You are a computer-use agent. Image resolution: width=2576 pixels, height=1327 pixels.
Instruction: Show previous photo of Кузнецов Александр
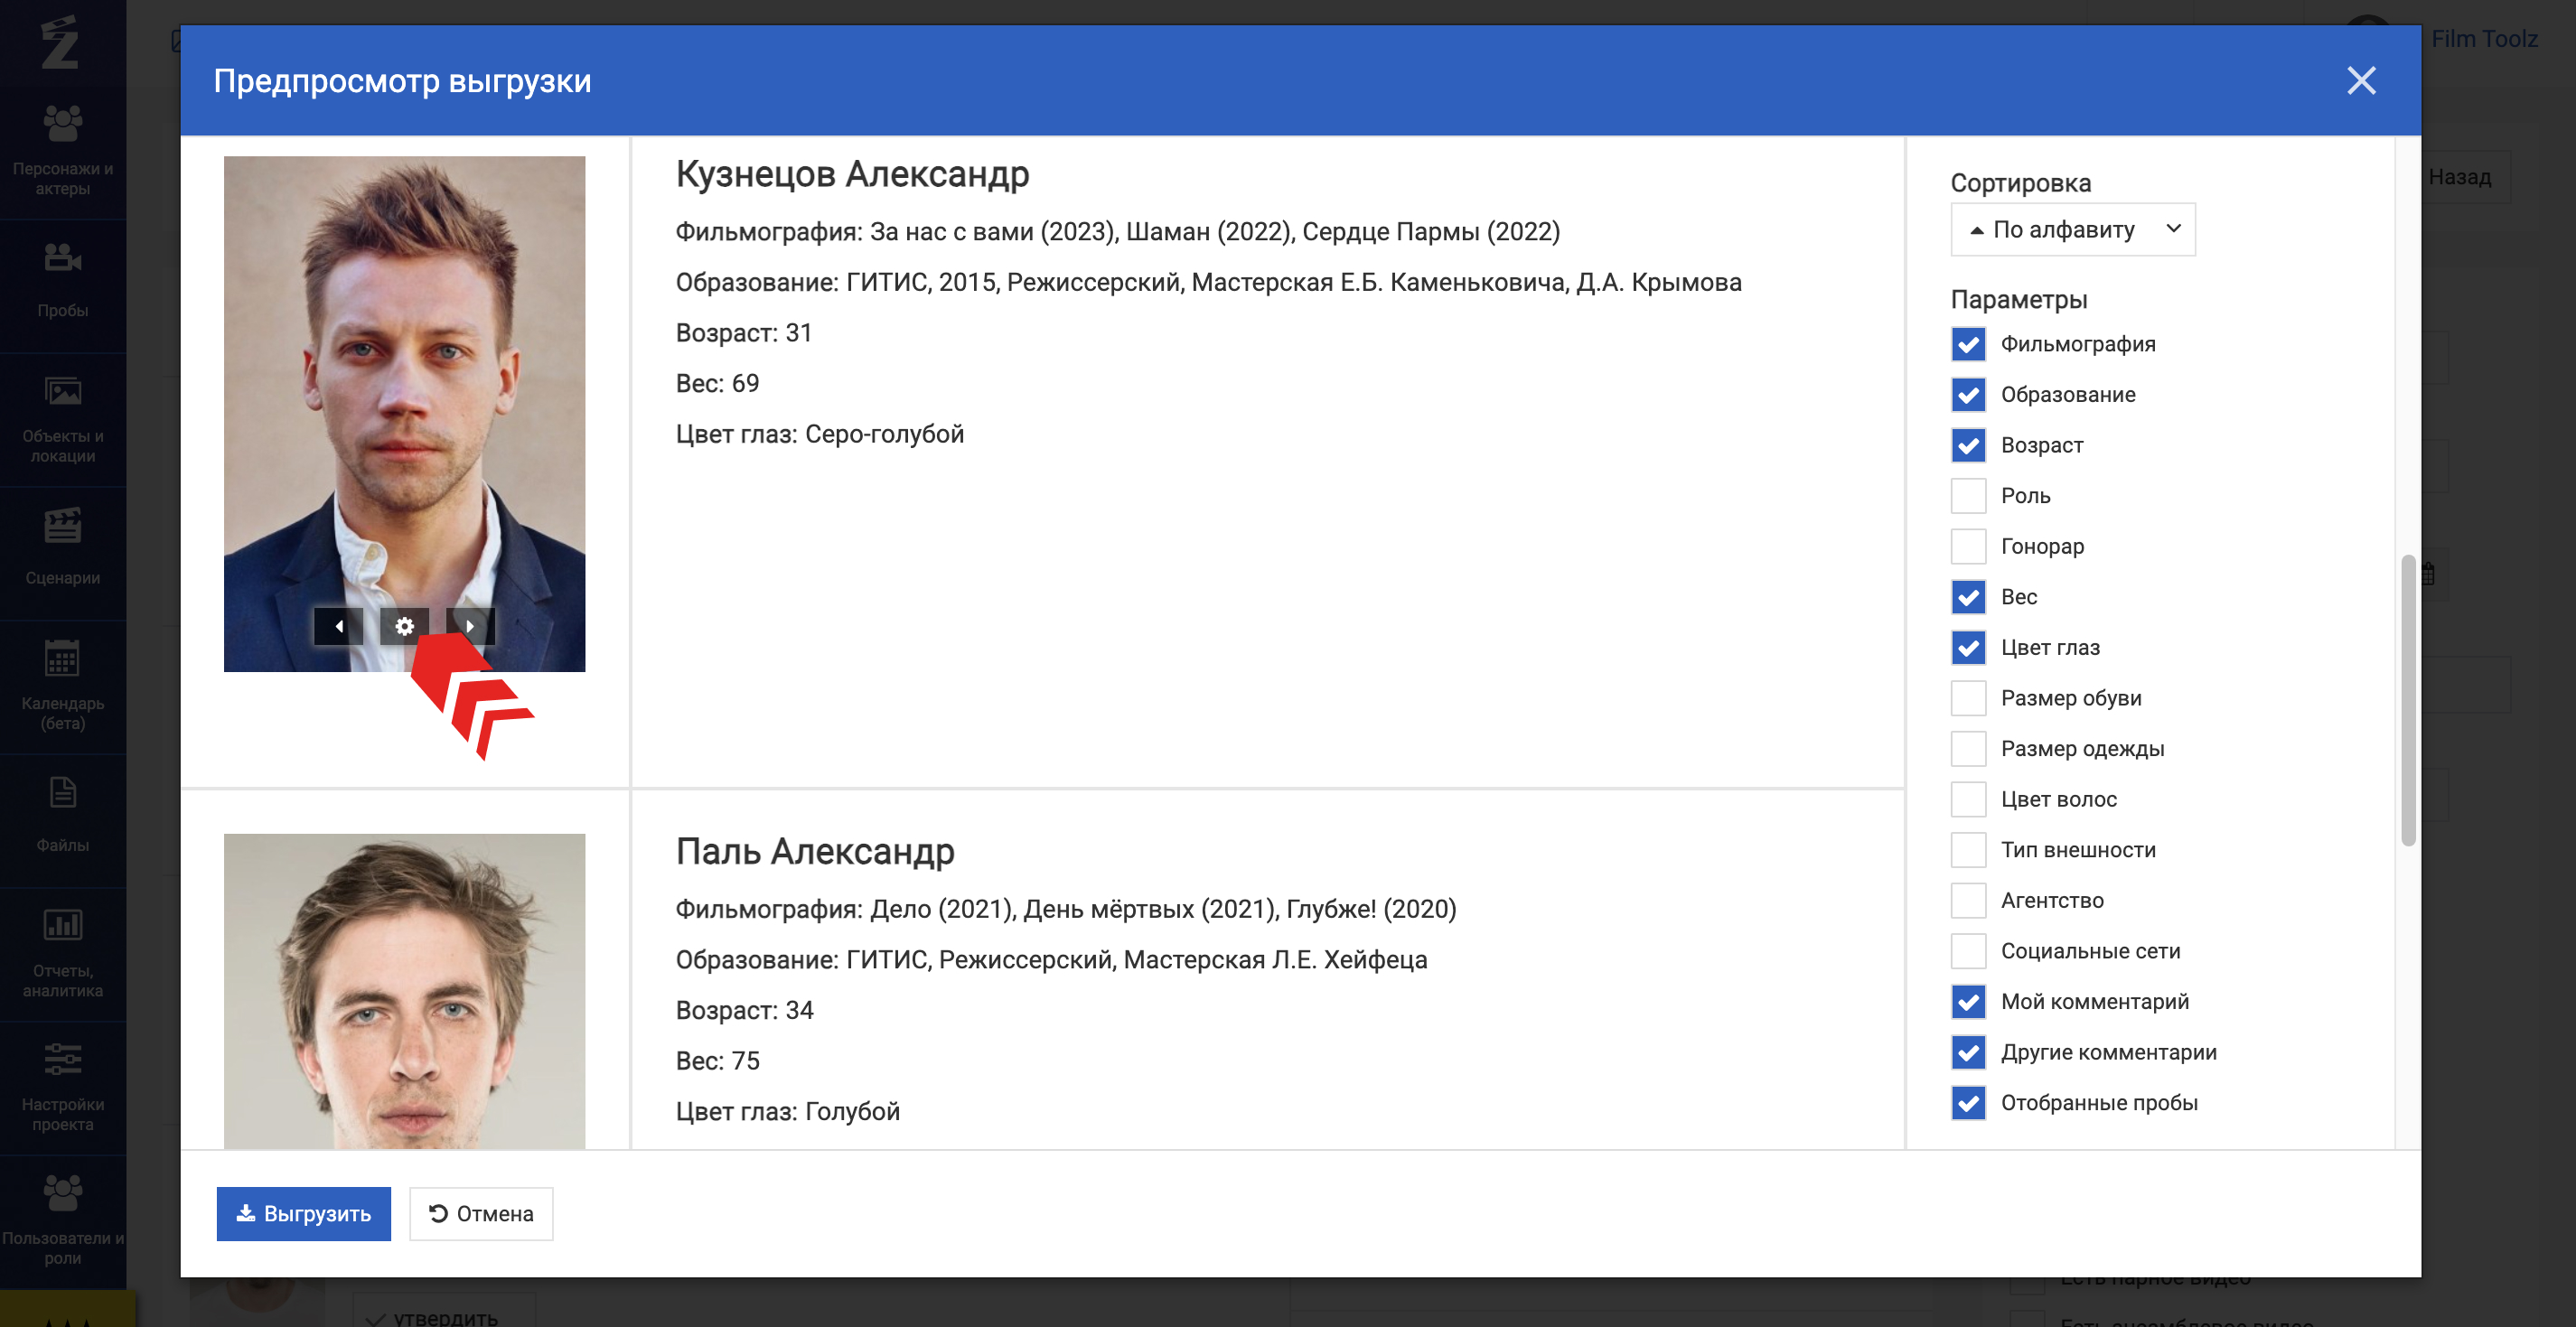(x=339, y=626)
